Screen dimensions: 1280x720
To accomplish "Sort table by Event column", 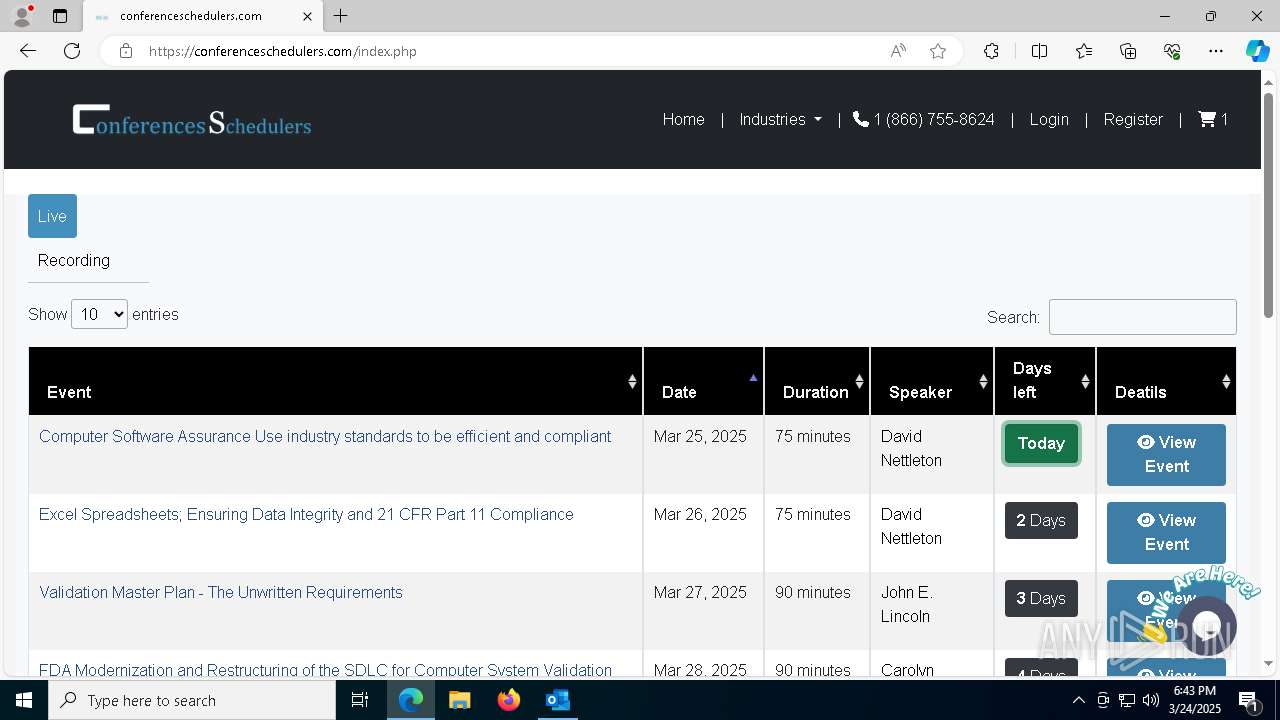I will pos(335,381).
